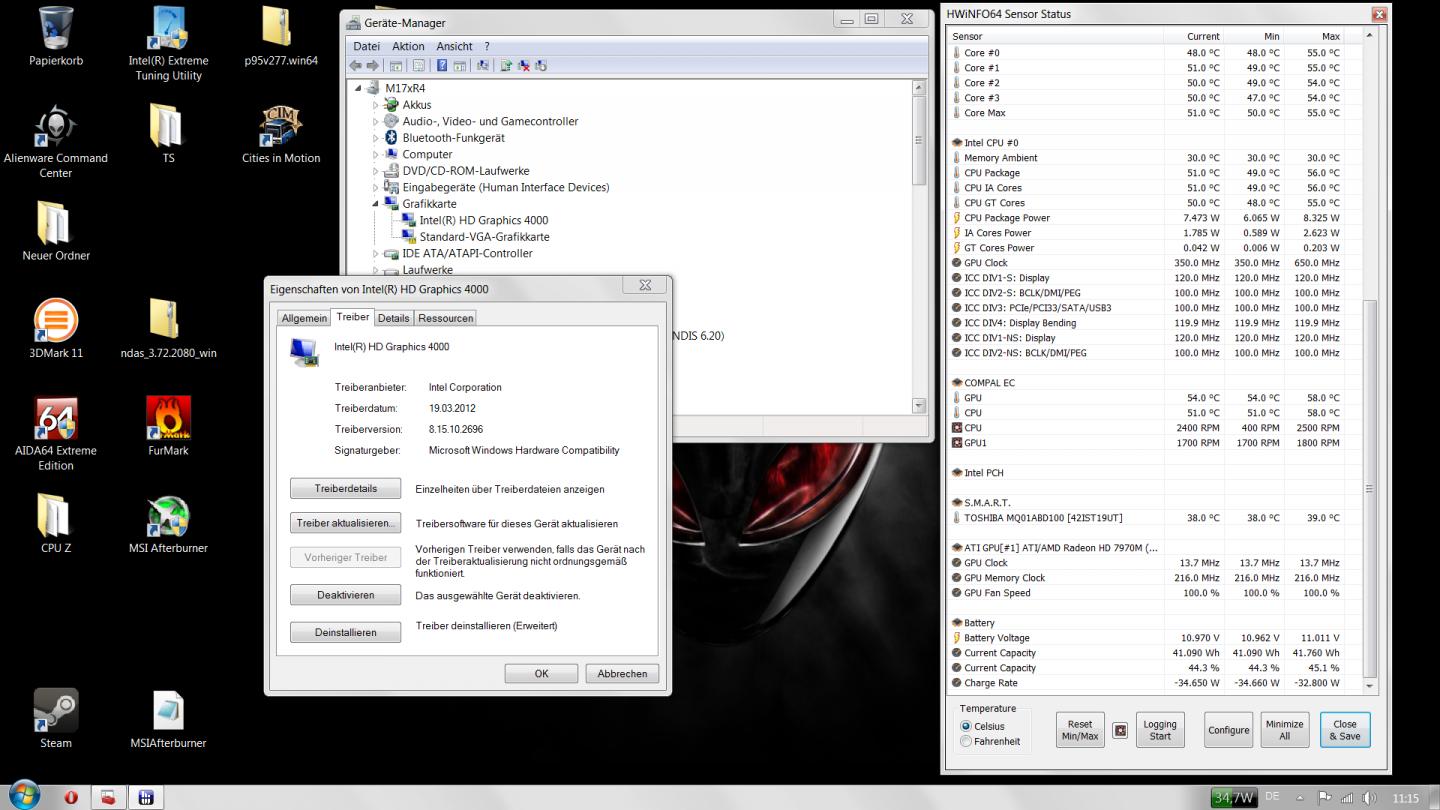Launch Intel Extreme Tuning Utility shortcut
The image size is (1440, 810).
click(x=168, y=44)
